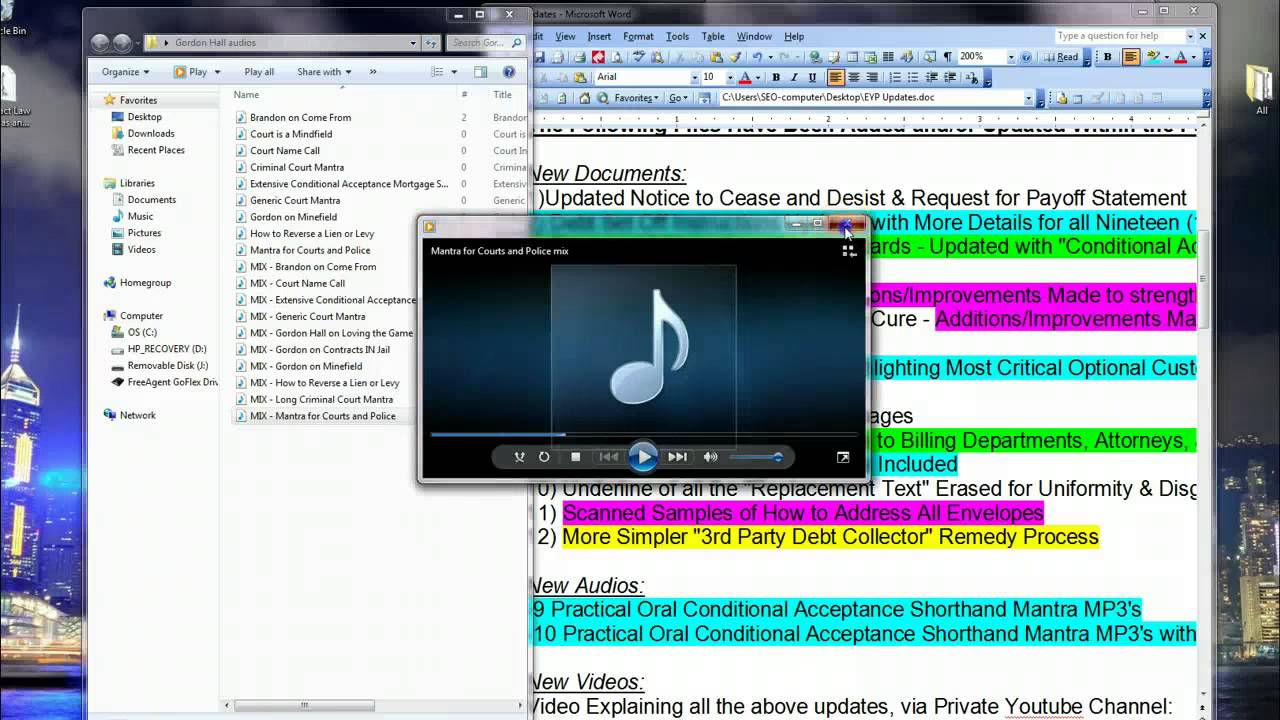Click the Play all button in Explorer
1280x720 pixels.
(x=259, y=72)
